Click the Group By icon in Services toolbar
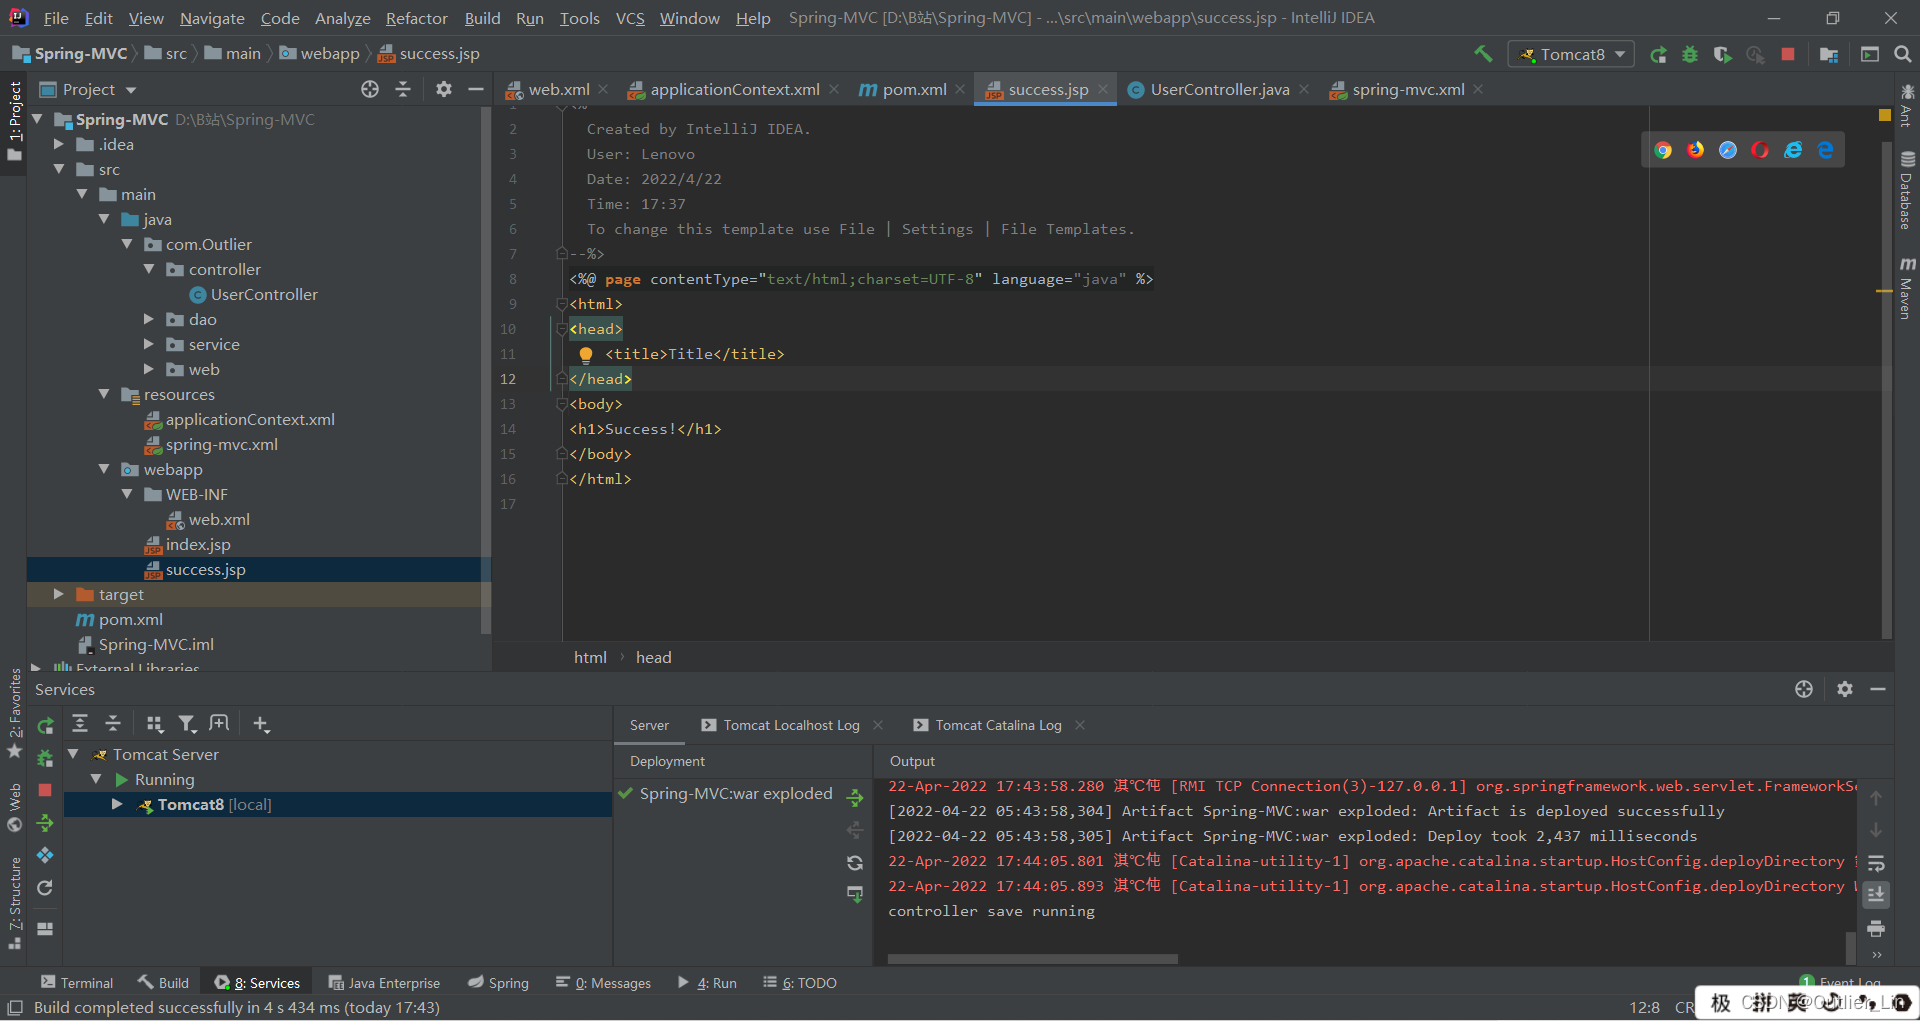 (x=155, y=724)
